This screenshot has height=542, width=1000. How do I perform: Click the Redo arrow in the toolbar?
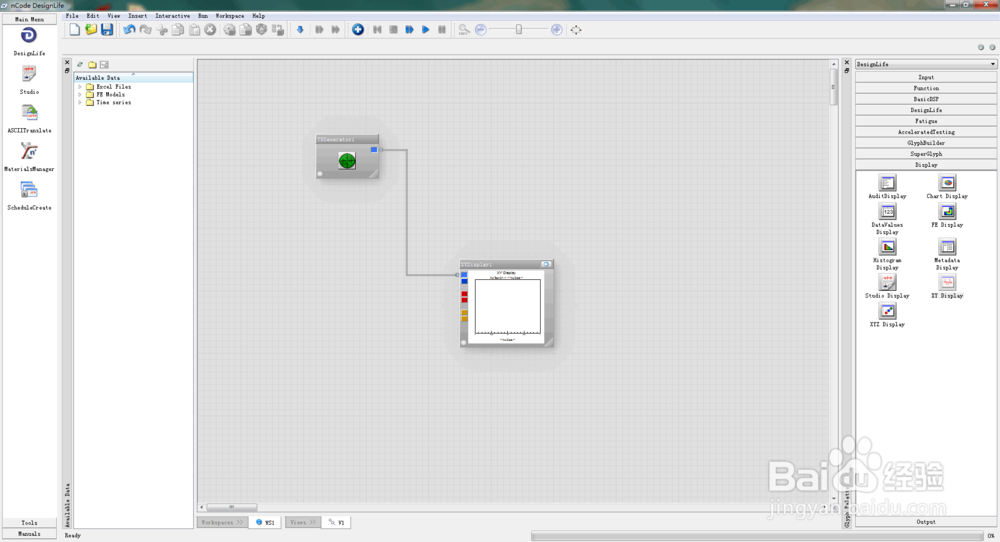[x=145, y=29]
